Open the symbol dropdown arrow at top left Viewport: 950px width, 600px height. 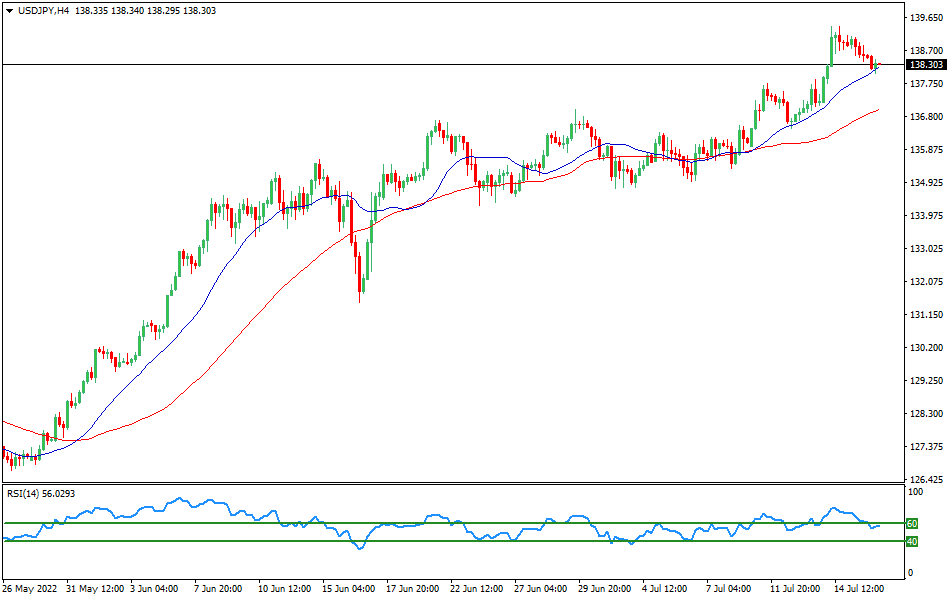[x=11, y=12]
